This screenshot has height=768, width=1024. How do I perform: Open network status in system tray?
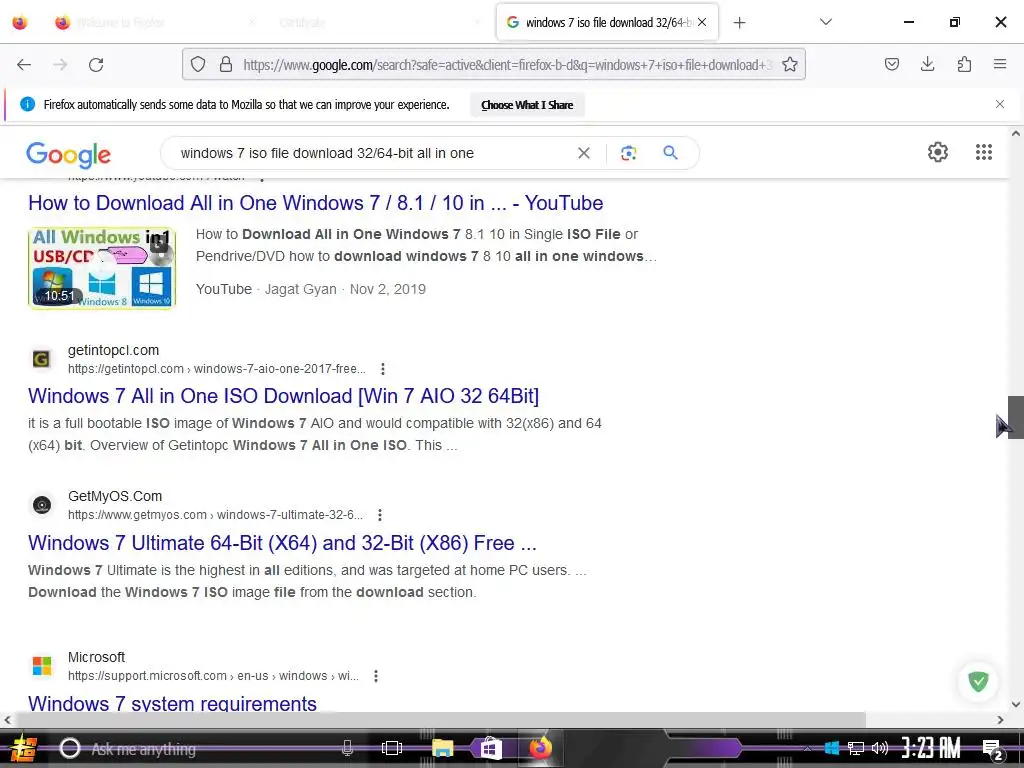pos(856,748)
